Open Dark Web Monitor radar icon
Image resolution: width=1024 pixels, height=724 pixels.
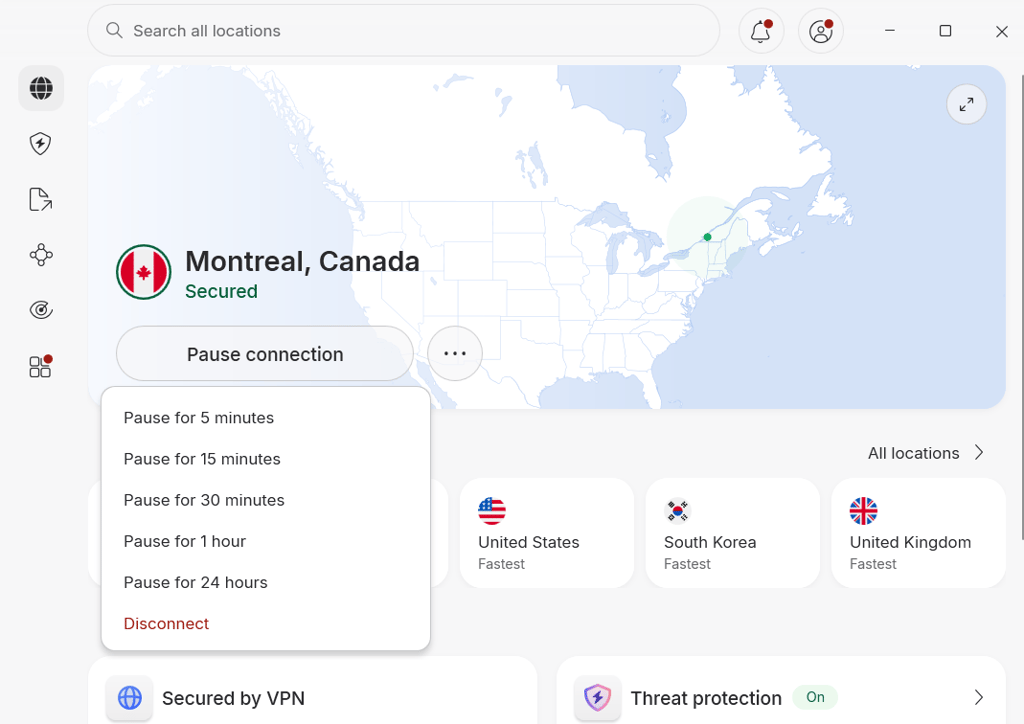click(40, 310)
